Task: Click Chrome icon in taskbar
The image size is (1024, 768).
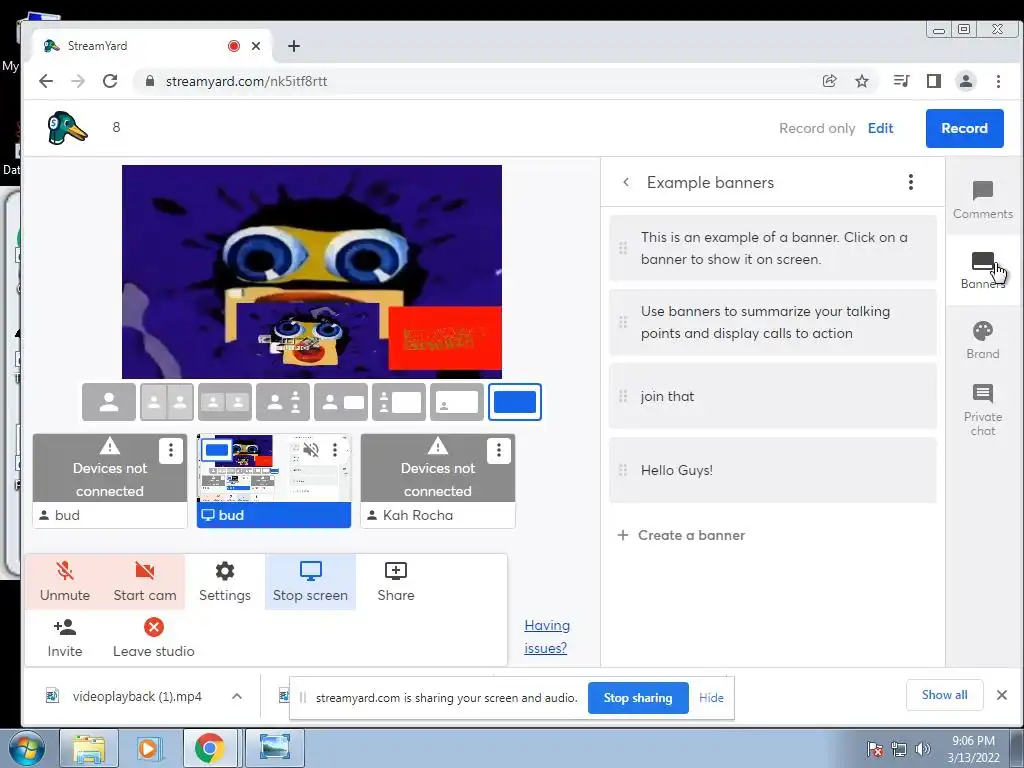Action: coord(209,748)
